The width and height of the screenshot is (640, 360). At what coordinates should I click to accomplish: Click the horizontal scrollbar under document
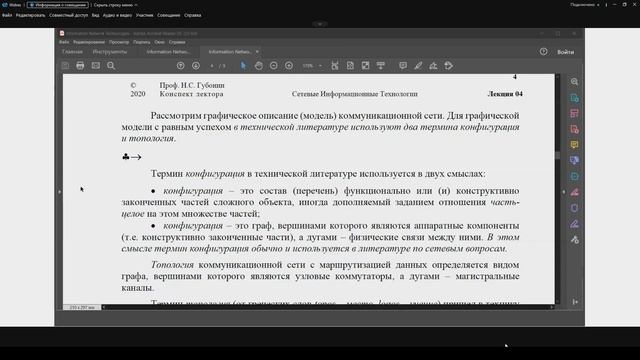pos(328,307)
